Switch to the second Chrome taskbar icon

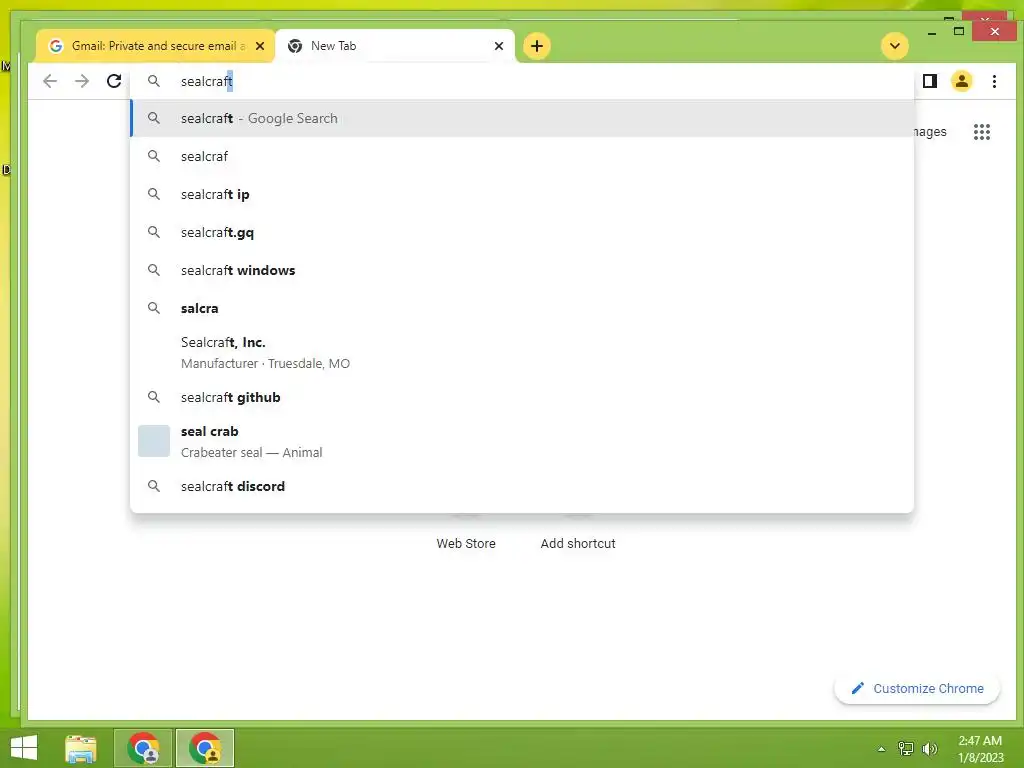tap(205, 748)
